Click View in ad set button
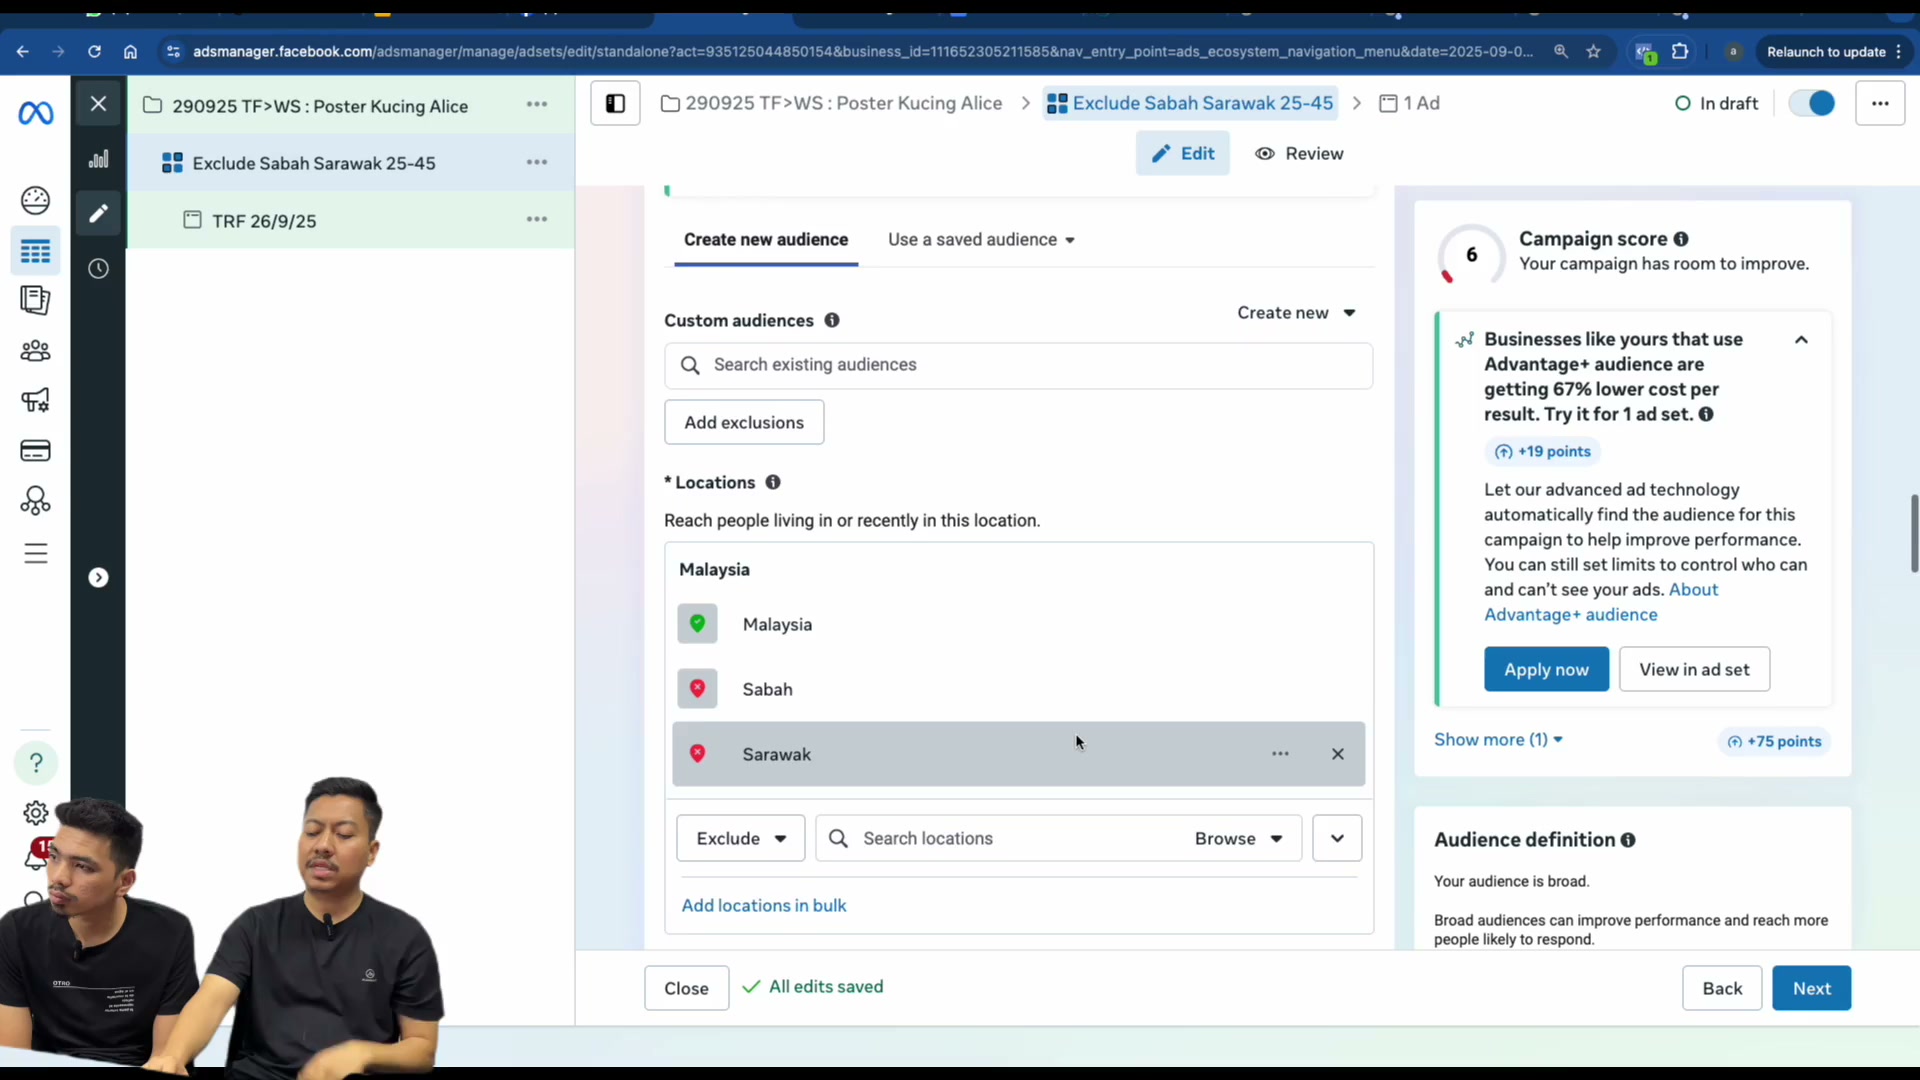 1694,670
